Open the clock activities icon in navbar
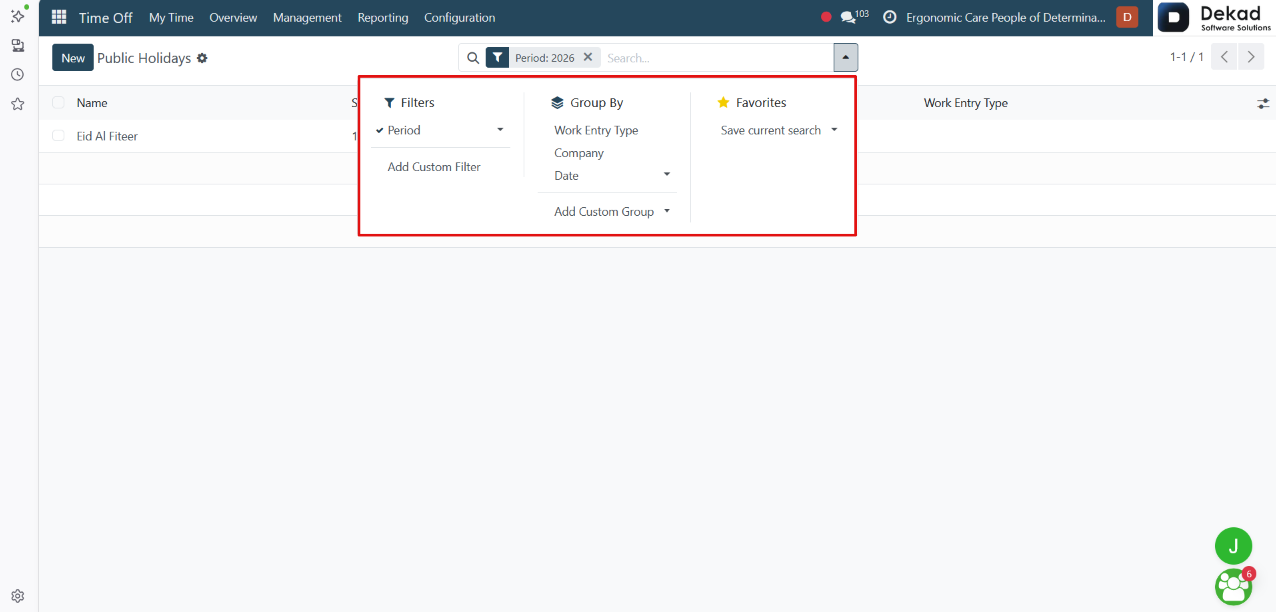 coord(889,17)
